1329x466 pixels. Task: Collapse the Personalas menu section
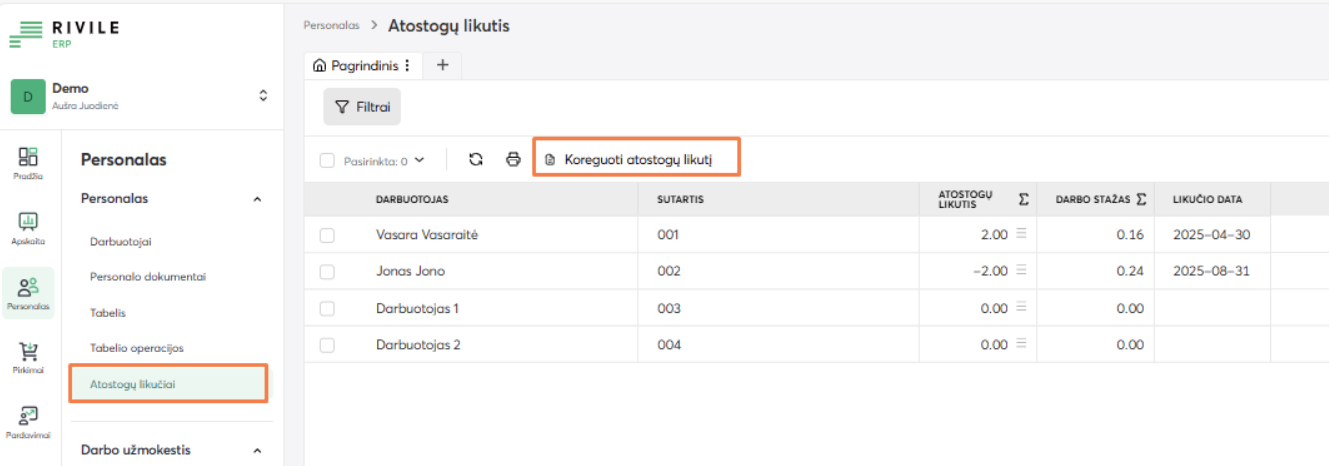(x=257, y=199)
